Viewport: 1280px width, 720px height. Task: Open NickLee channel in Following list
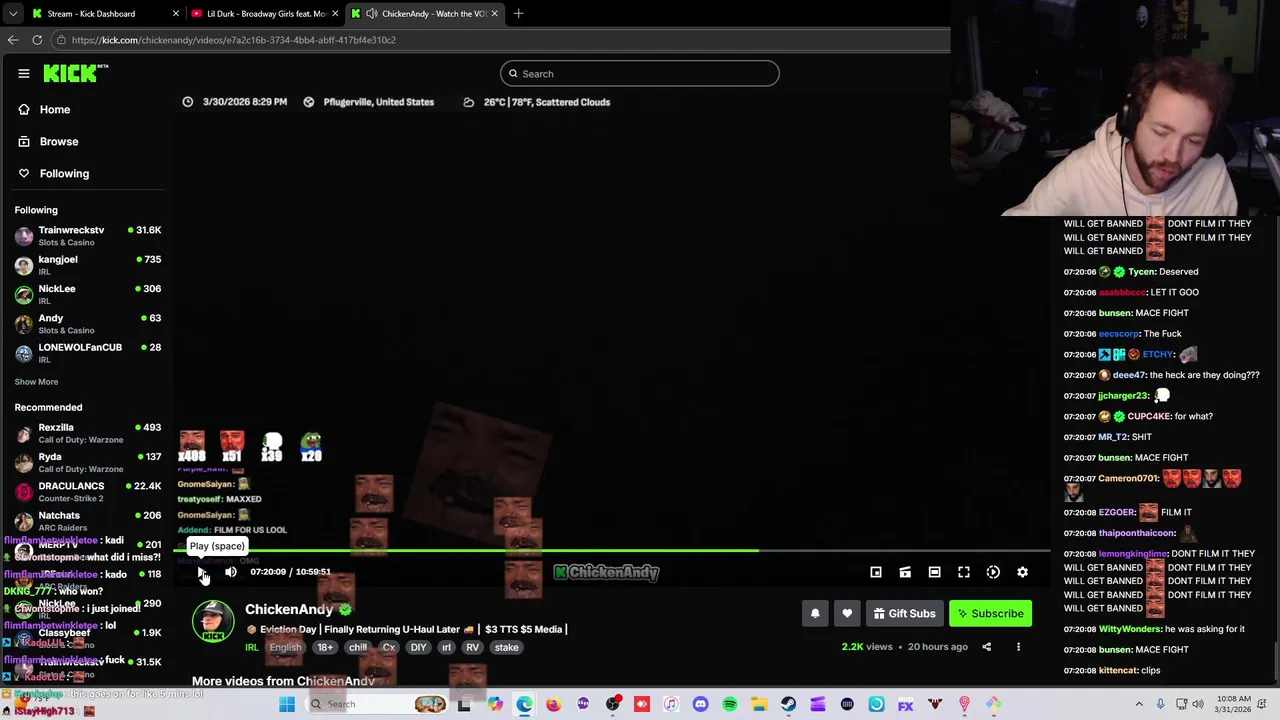(88, 294)
